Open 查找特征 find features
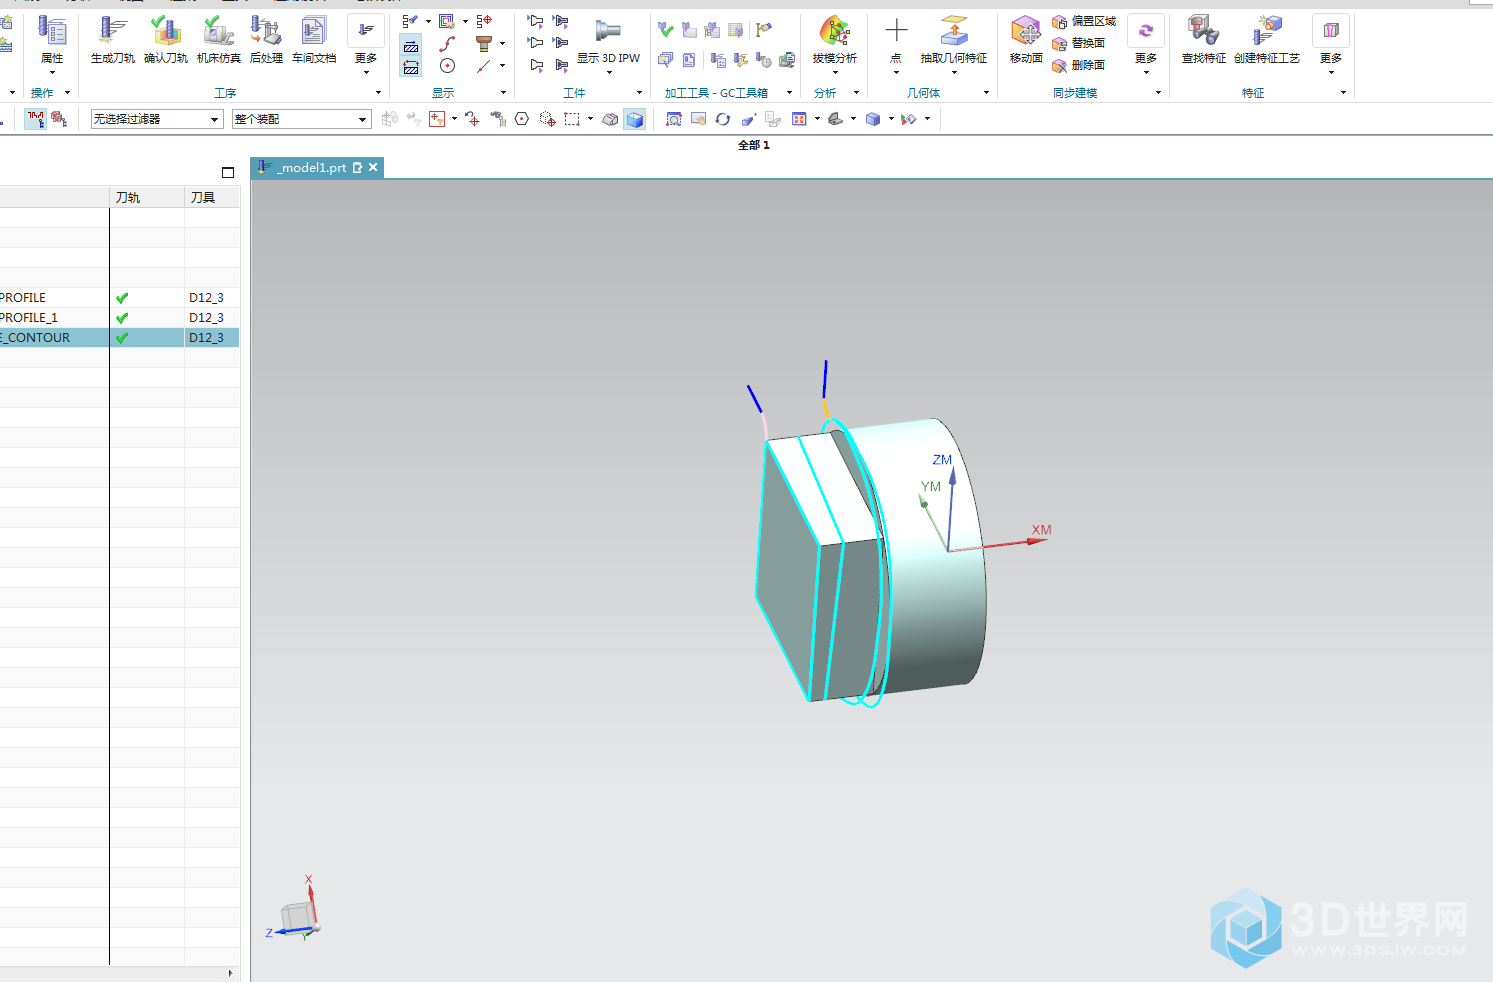 click(x=1204, y=40)
